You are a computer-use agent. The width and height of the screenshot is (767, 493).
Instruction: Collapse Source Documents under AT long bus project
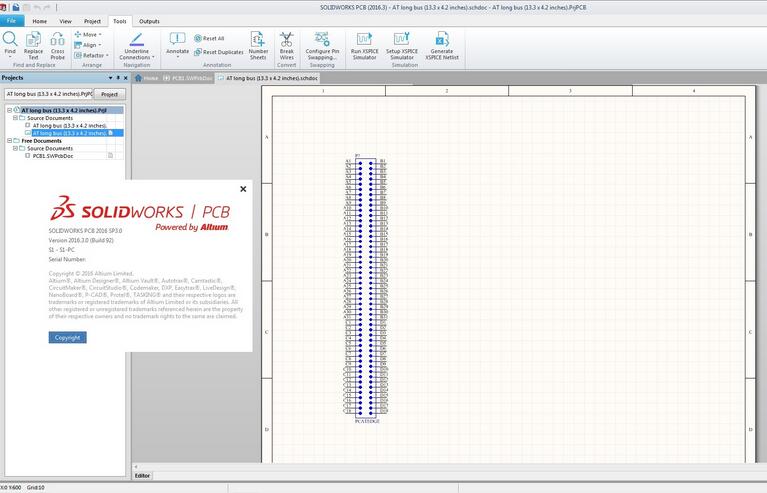click(15, 118)
